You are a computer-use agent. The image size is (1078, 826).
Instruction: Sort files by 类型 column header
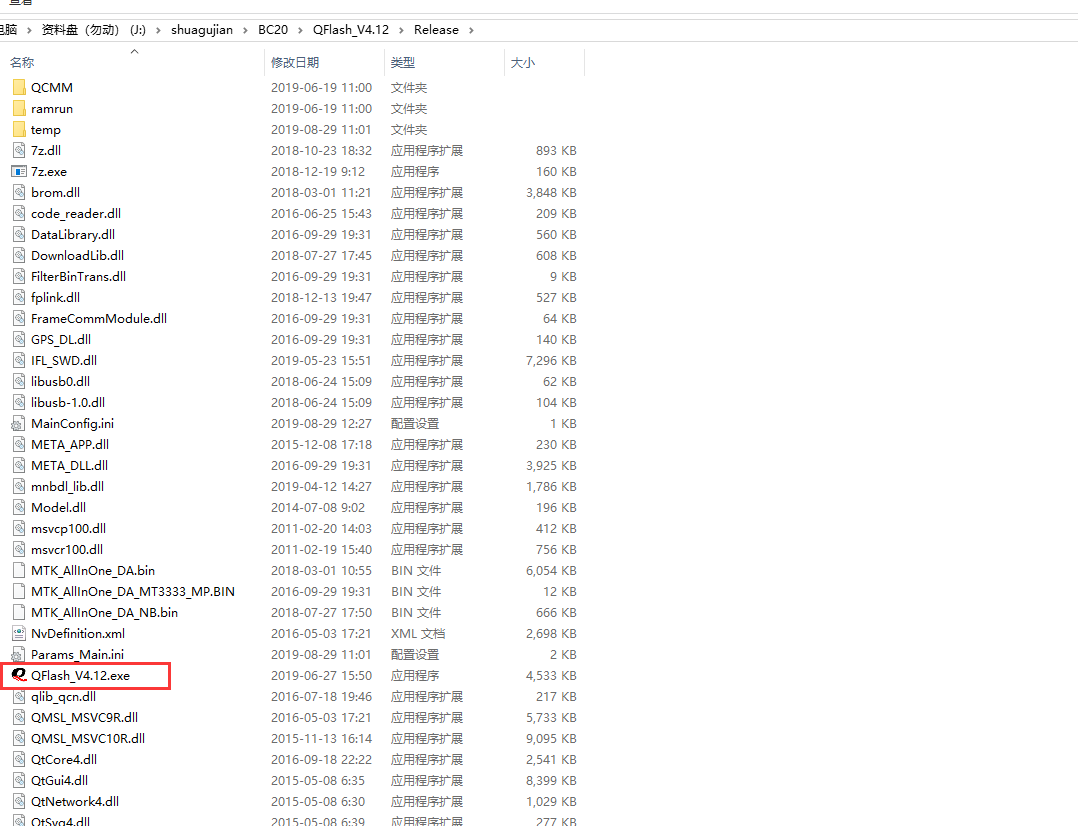click(x=403, y=63)
